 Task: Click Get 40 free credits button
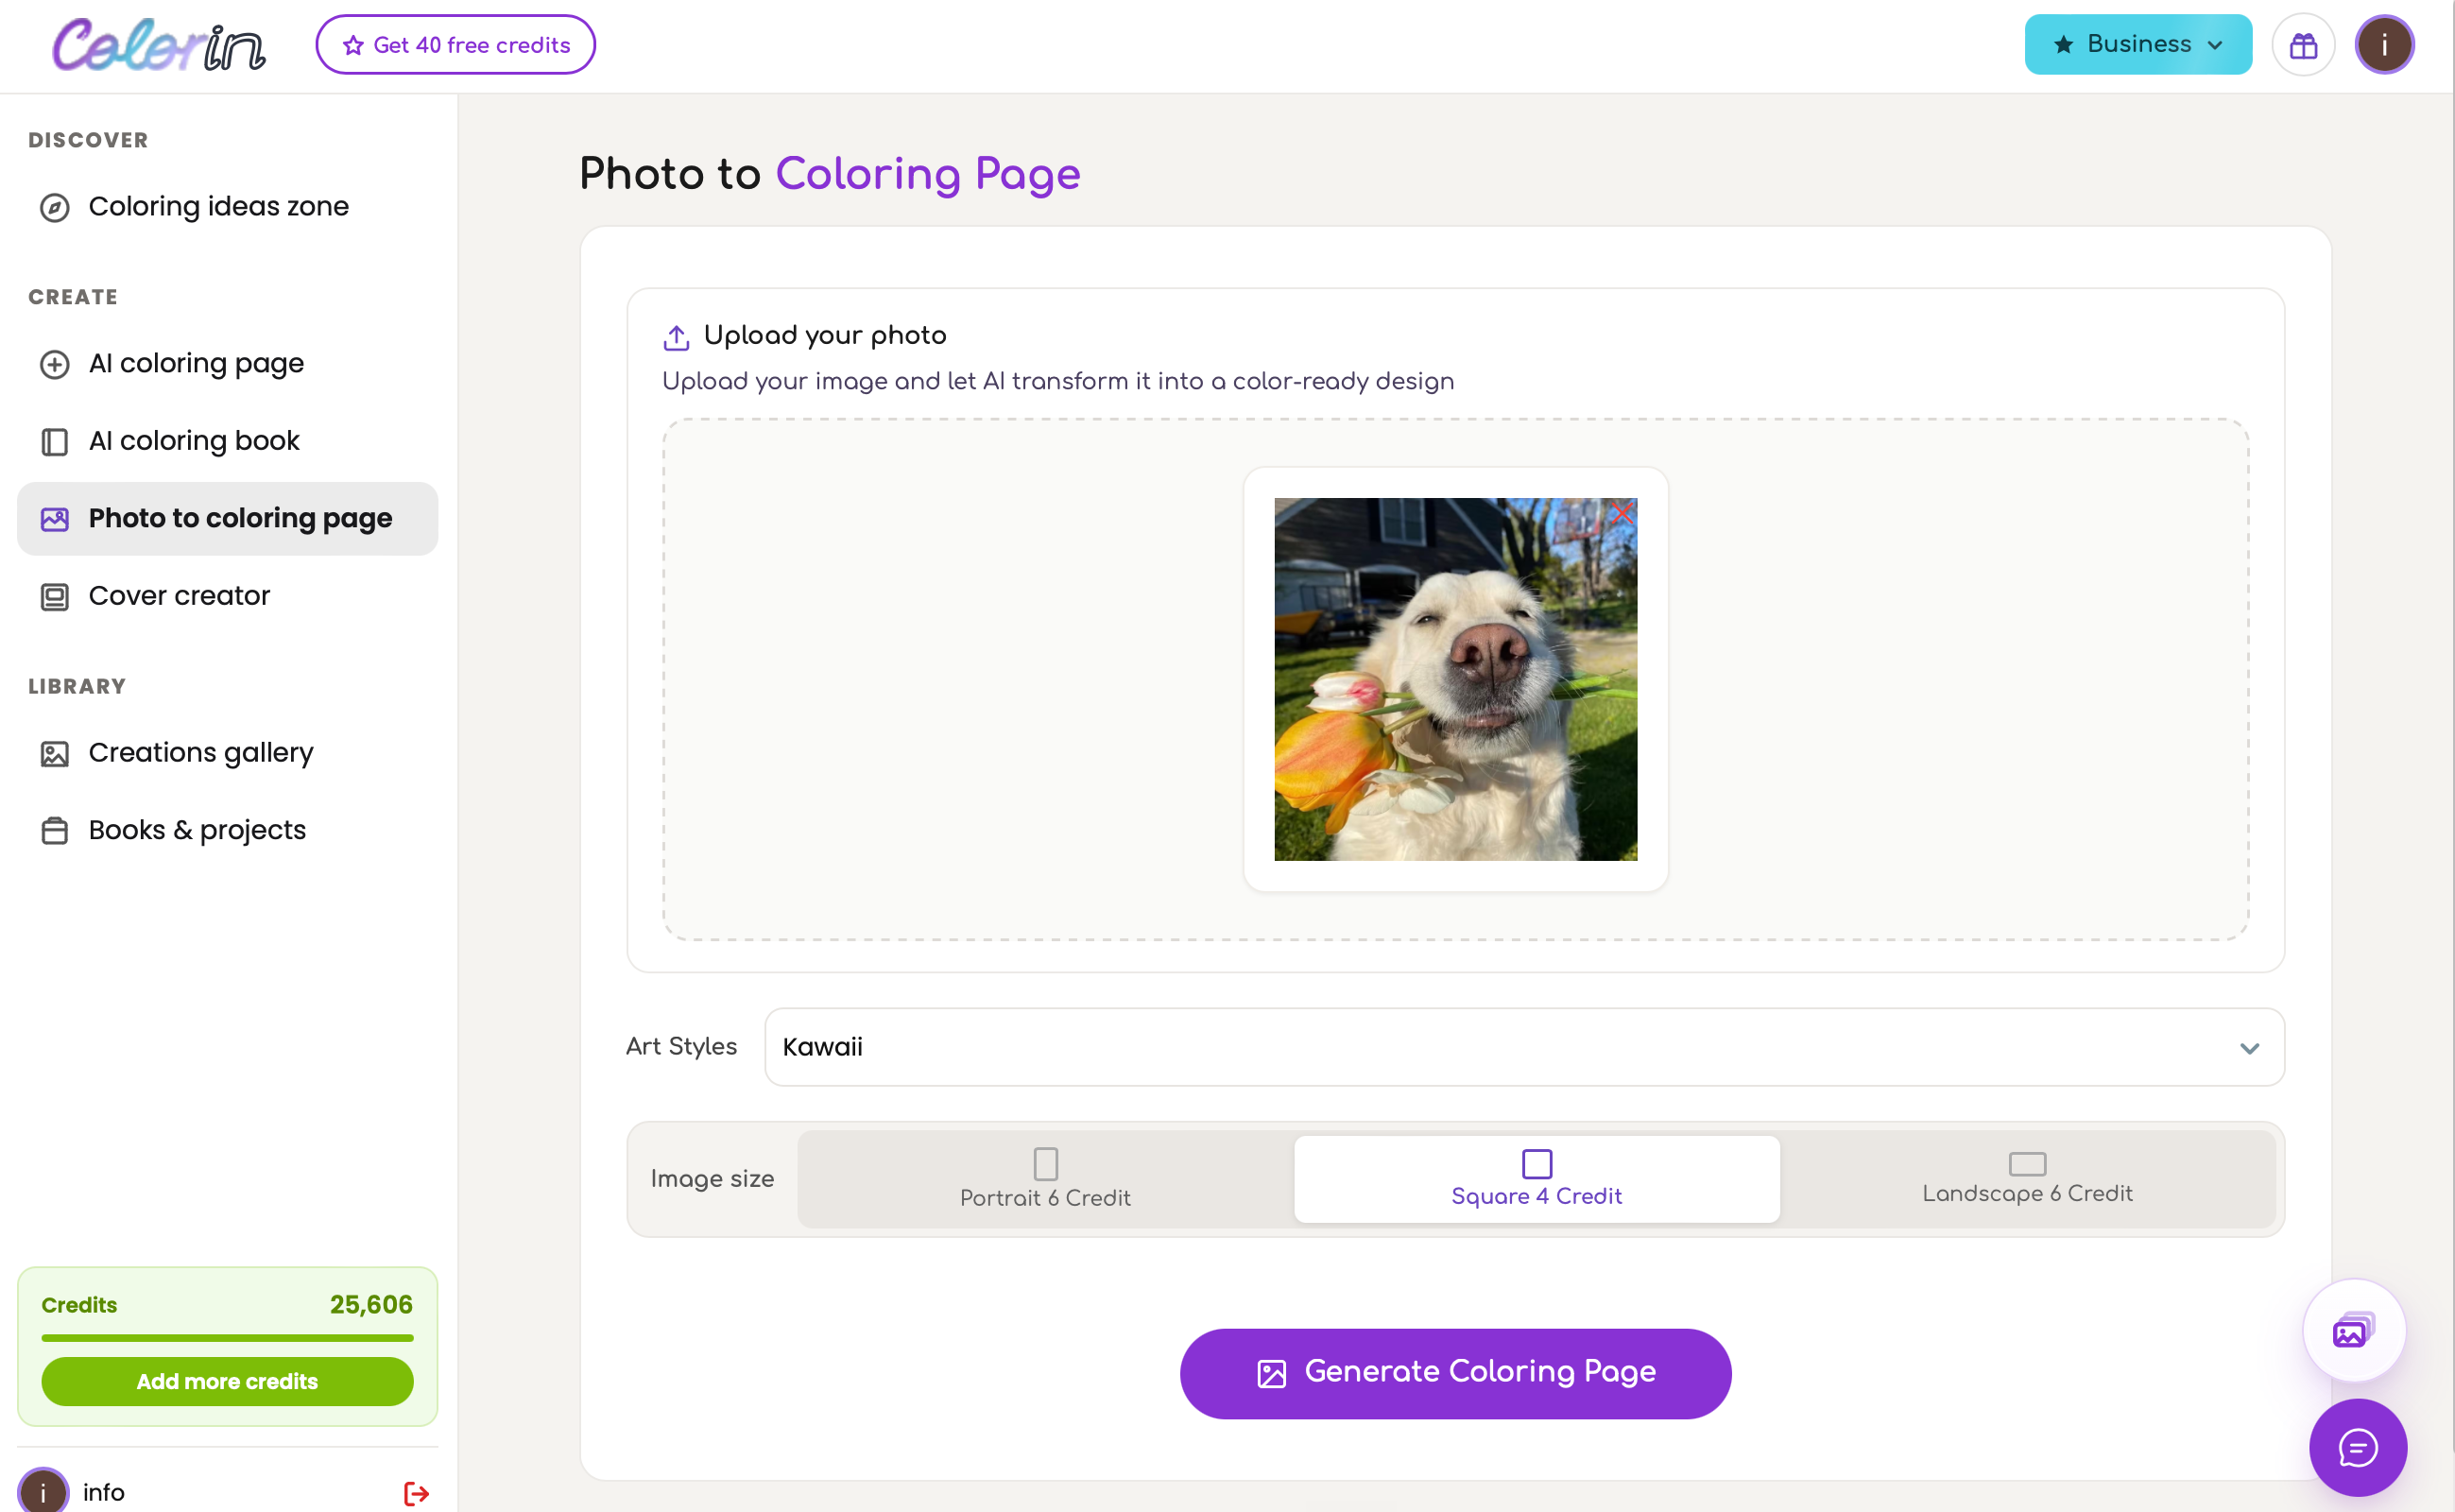point(455,45)
